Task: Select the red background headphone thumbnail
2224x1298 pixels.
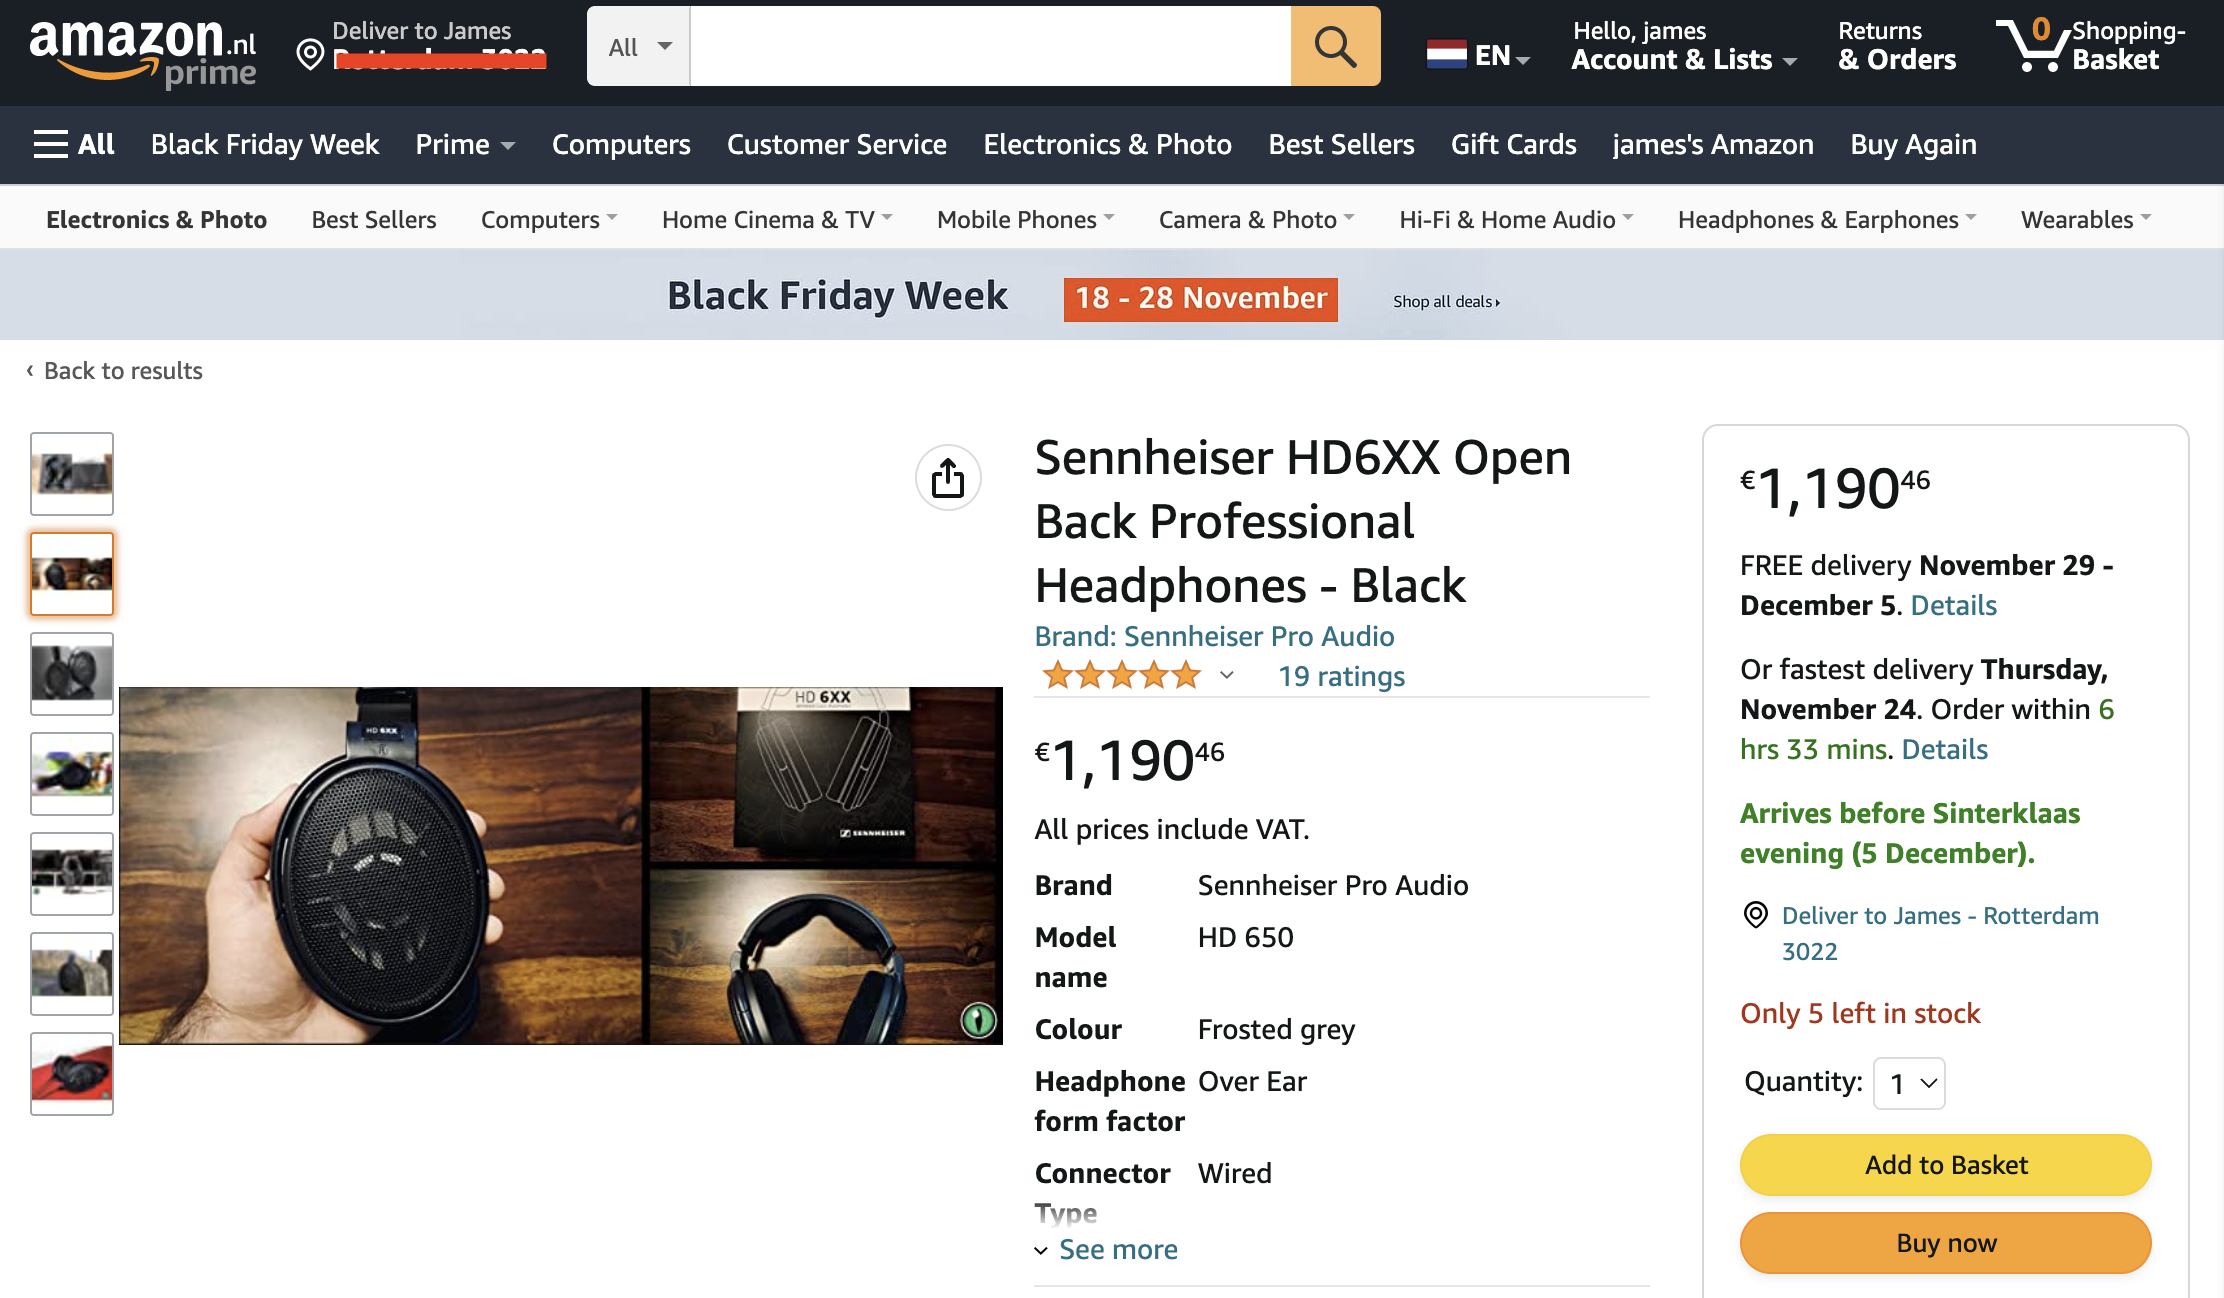Action: (x=72, y=1073)
